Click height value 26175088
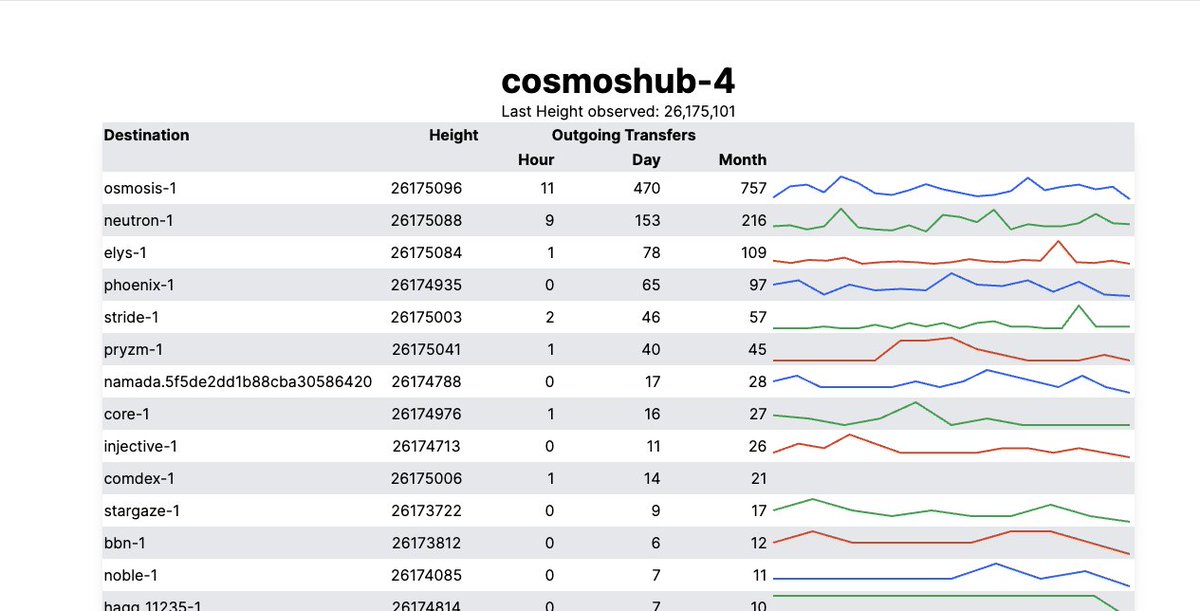 (x=427, y=220)
